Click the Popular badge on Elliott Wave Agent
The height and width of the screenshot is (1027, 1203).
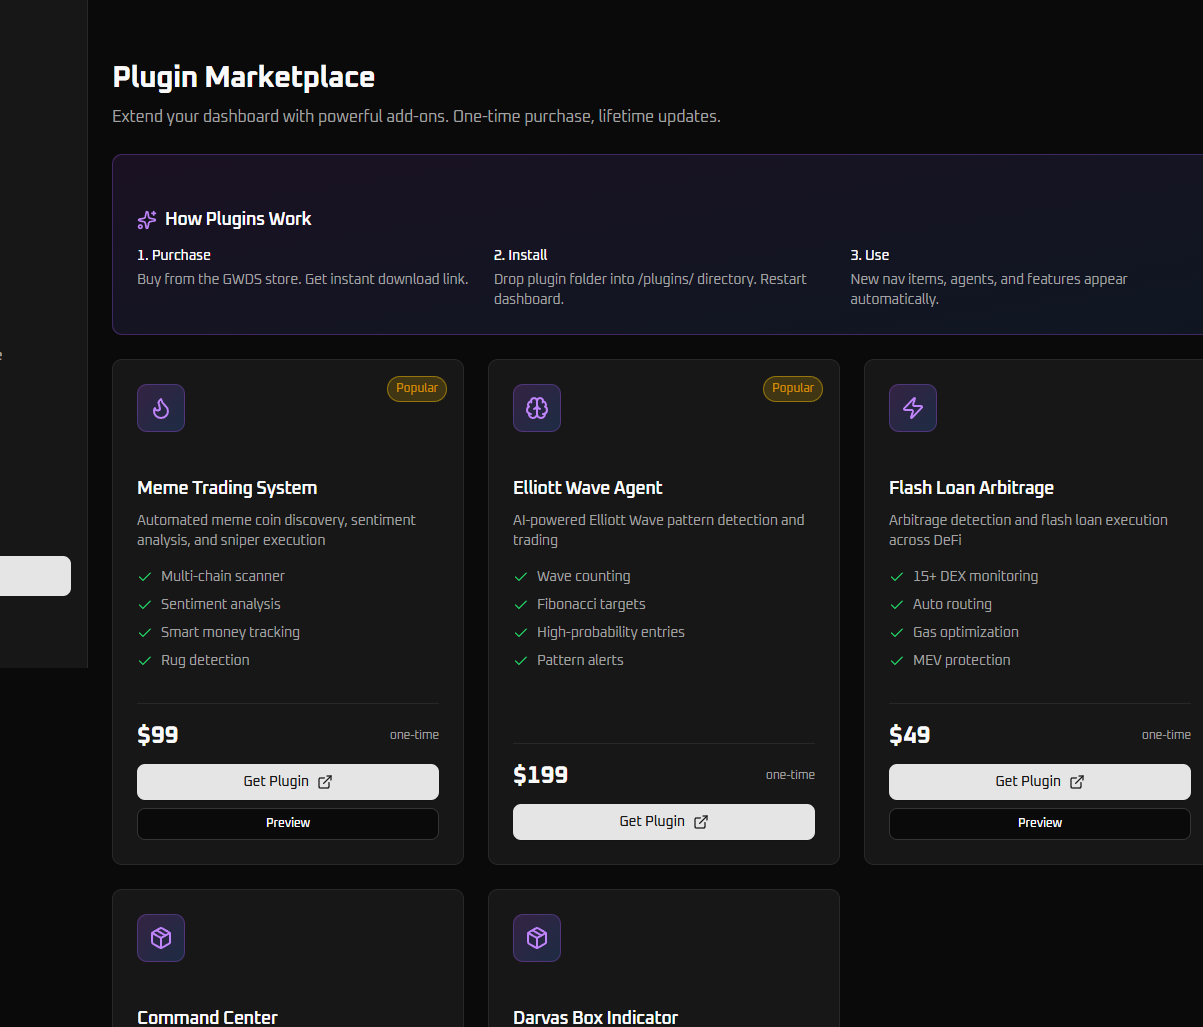click(793, 388)
